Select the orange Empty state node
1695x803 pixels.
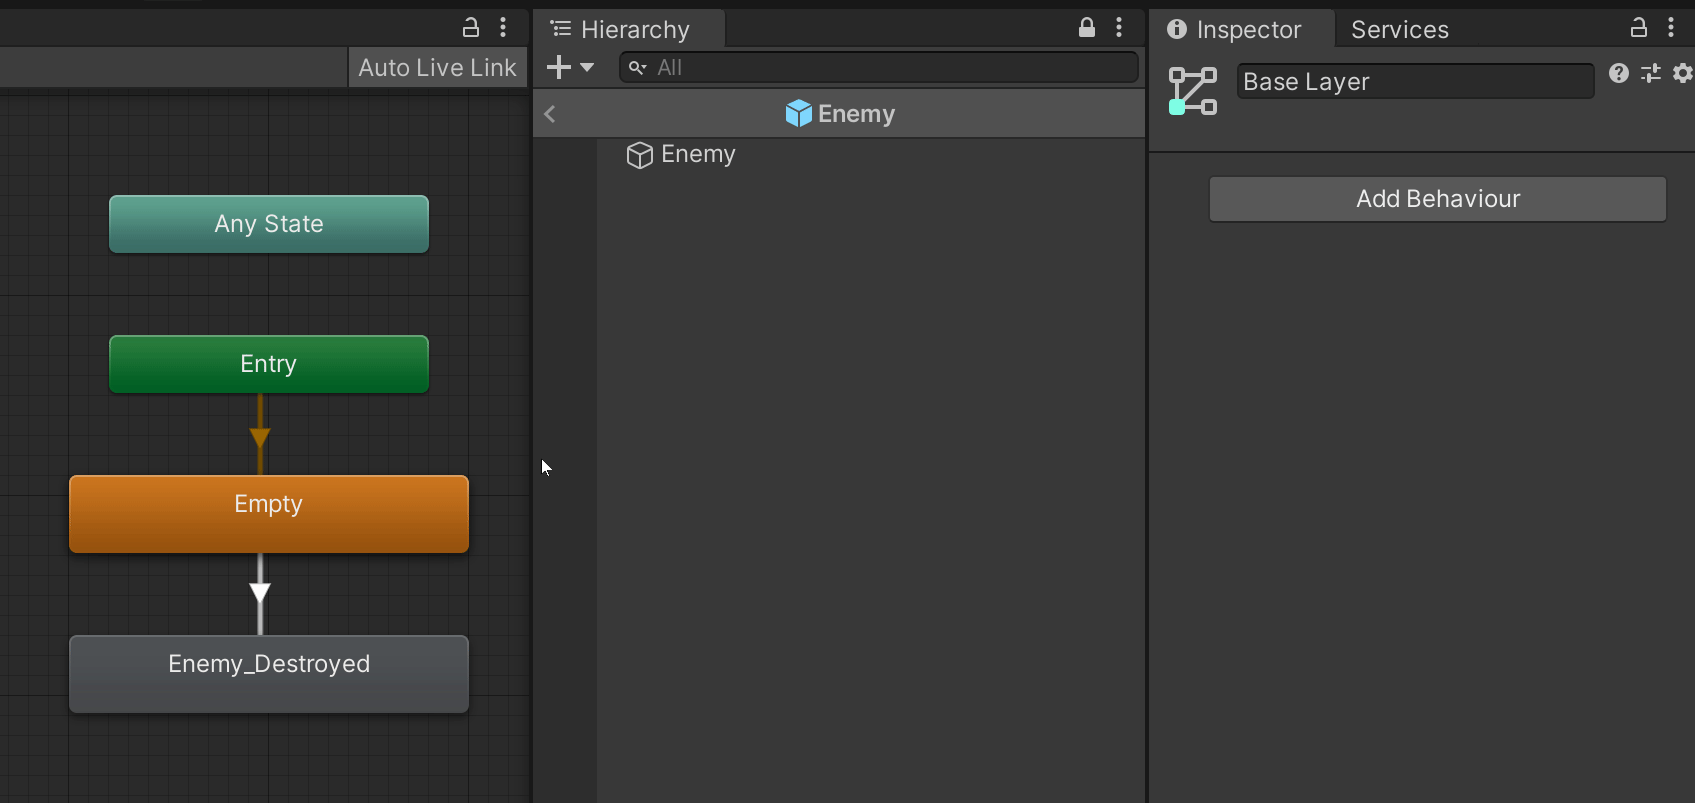pos(269,514)
